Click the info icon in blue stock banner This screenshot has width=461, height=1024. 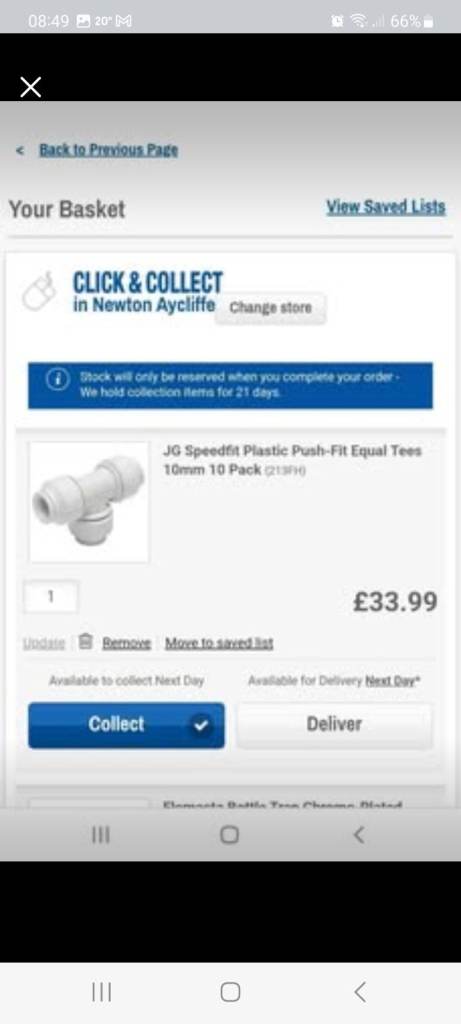pyautogui.click(x=57, y=379)
